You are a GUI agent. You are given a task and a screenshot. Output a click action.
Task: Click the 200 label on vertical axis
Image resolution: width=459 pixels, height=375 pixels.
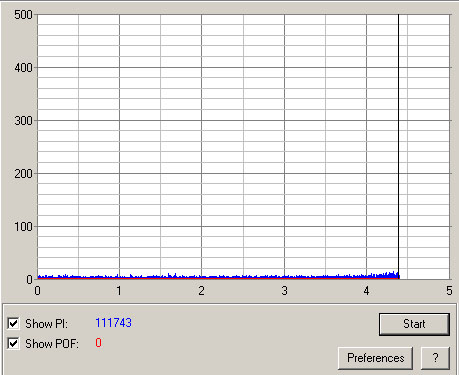(23, 174)
